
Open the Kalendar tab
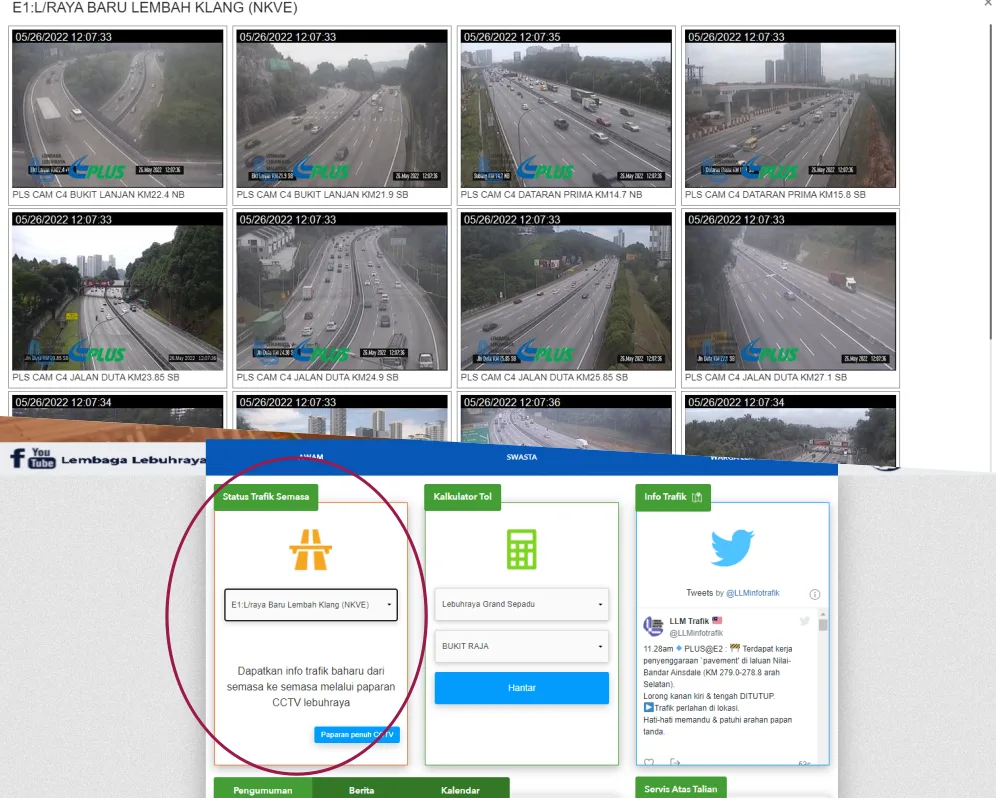[x=460, y=790]
